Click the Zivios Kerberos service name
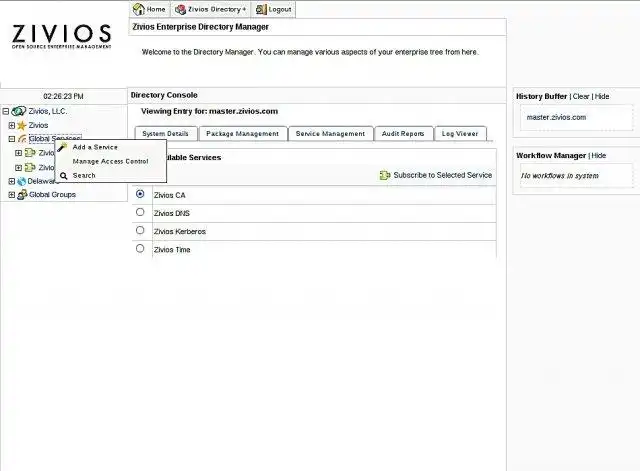The width and height of the screenshot is (640, 471). click(180, 231)
